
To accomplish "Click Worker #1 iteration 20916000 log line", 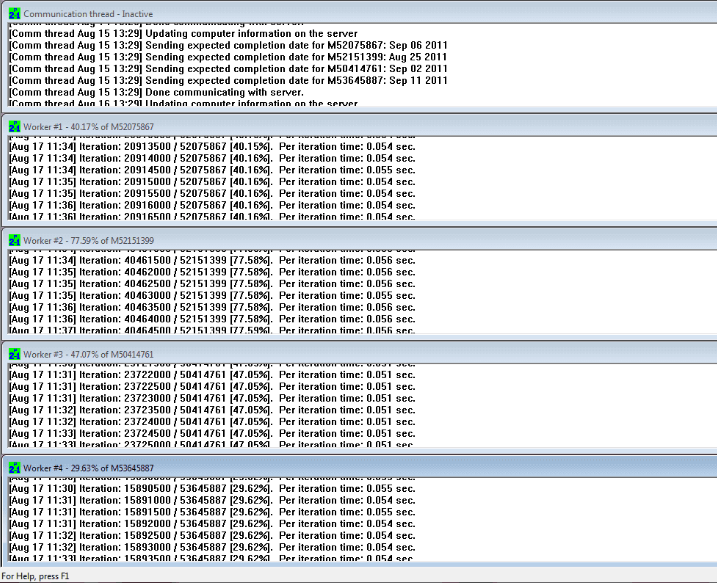I will tap(212, 205).
